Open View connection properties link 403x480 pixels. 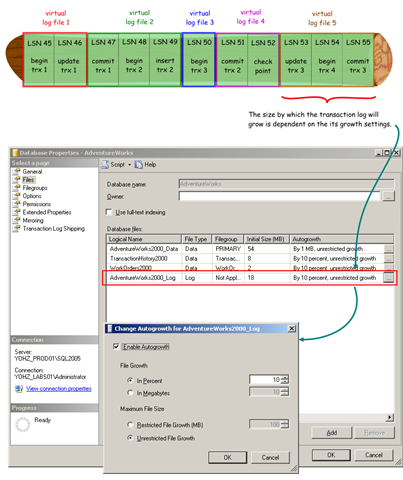(x=59, y=389)
